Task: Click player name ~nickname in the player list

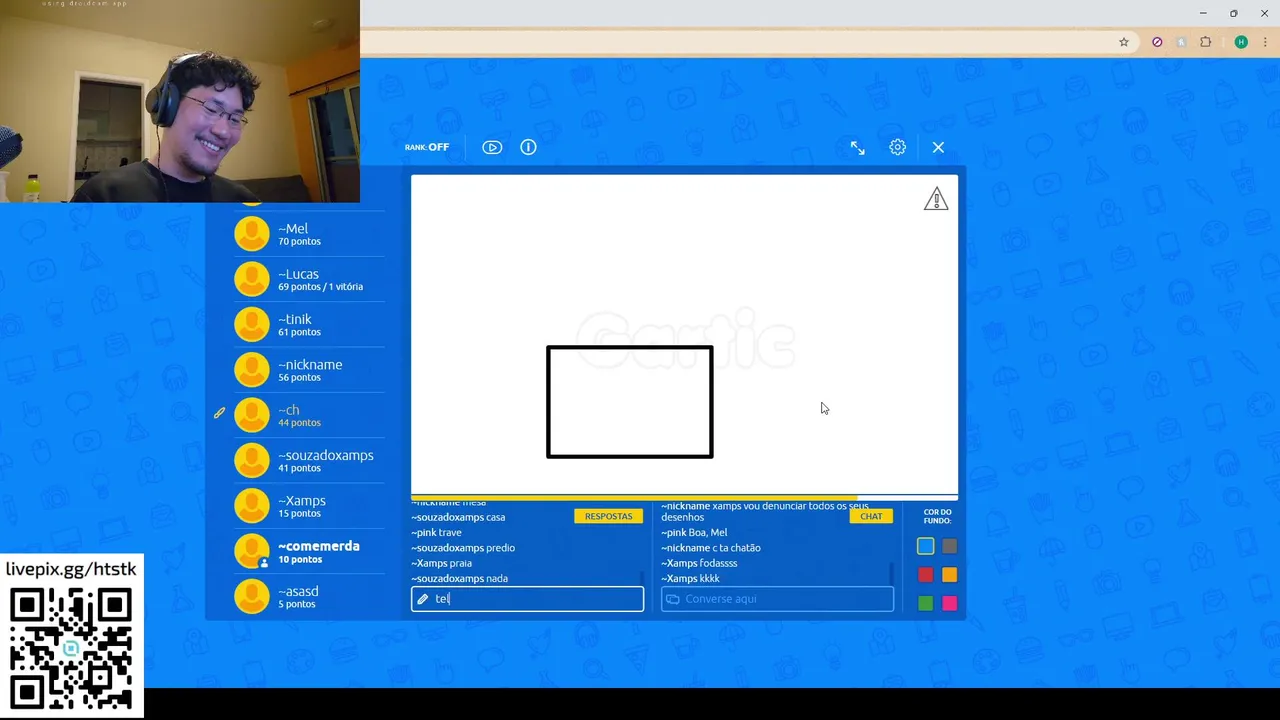Action: [310, 365]
